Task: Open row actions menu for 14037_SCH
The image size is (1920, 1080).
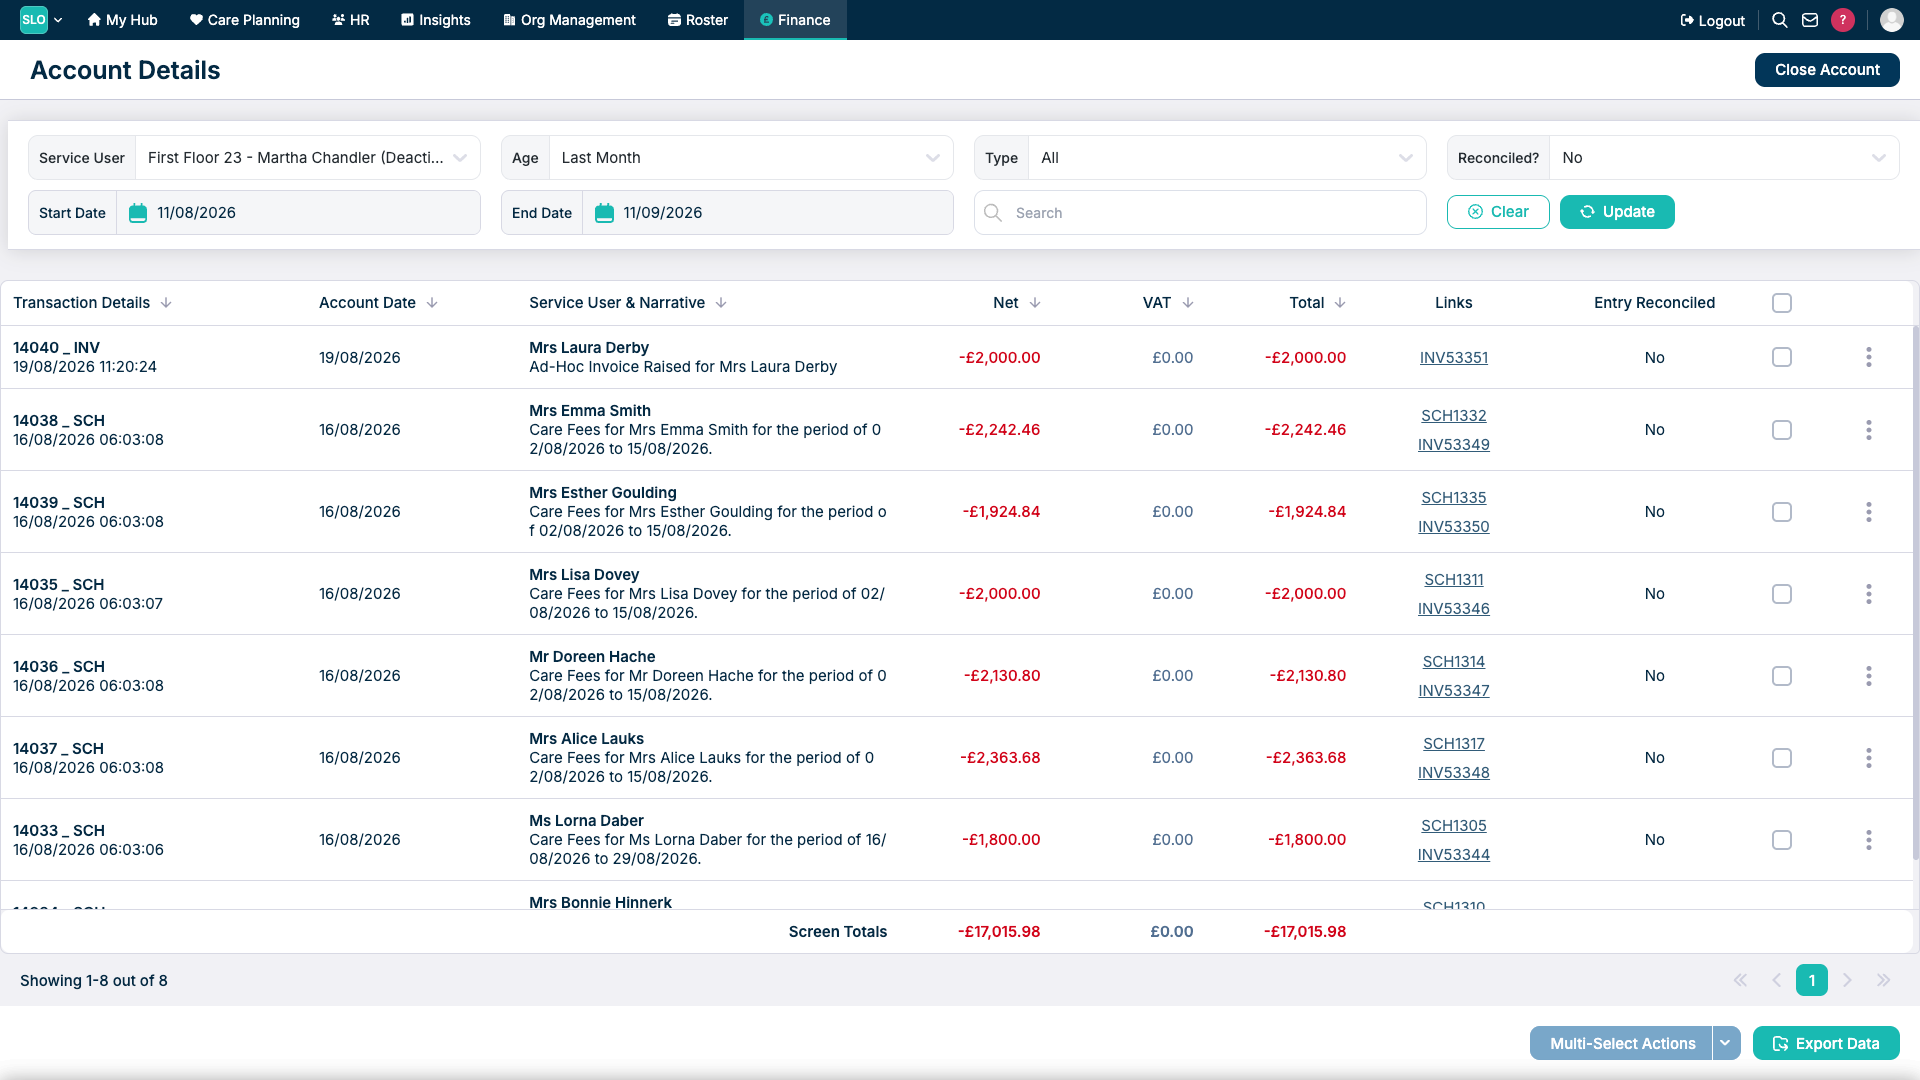Action: point(1868,758)
